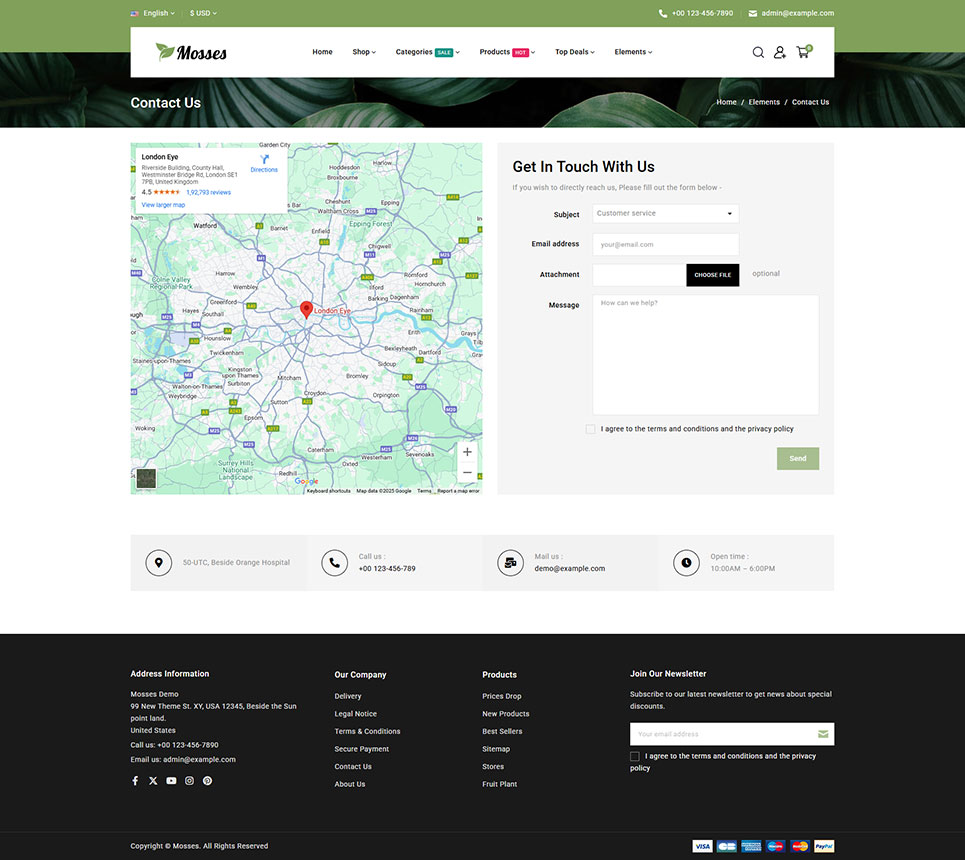Open the shopping cart icon
965x860 pixels.
coord(803,52)
